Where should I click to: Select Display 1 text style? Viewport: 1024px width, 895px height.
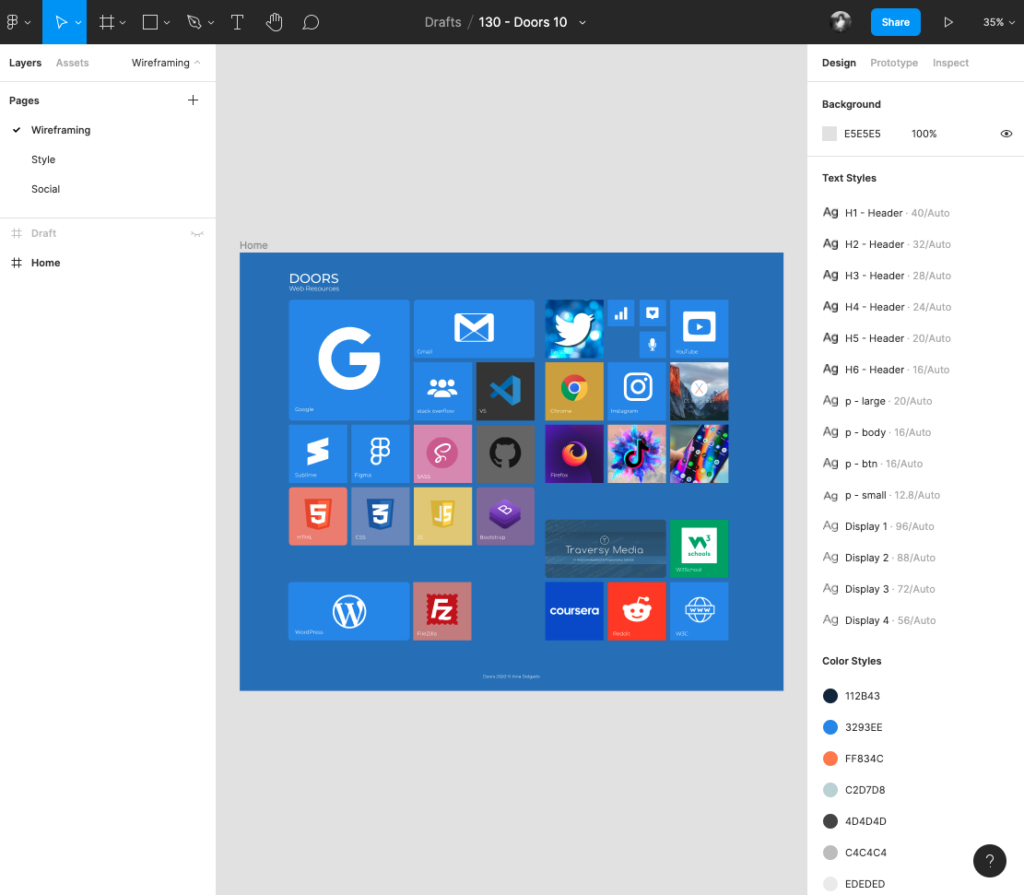[878, 527]
